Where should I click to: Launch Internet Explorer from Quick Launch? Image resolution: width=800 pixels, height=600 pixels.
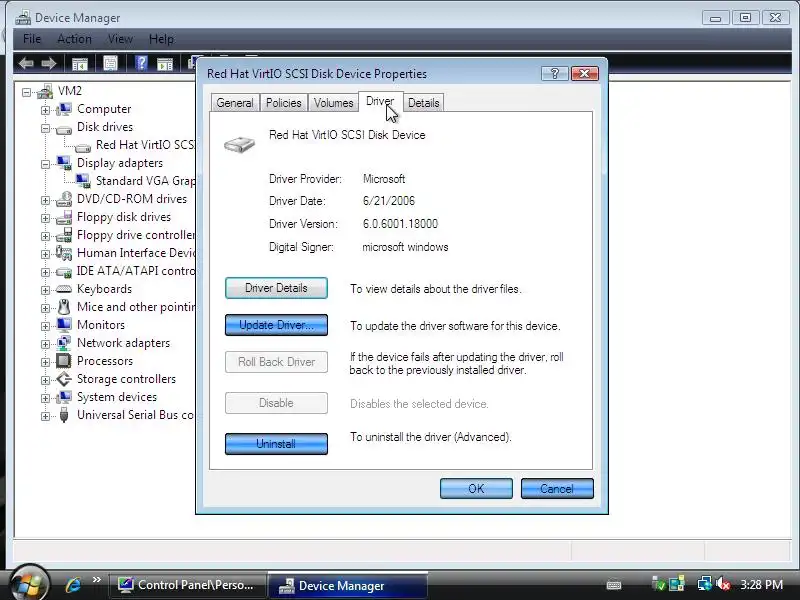[x=73, y=584]
